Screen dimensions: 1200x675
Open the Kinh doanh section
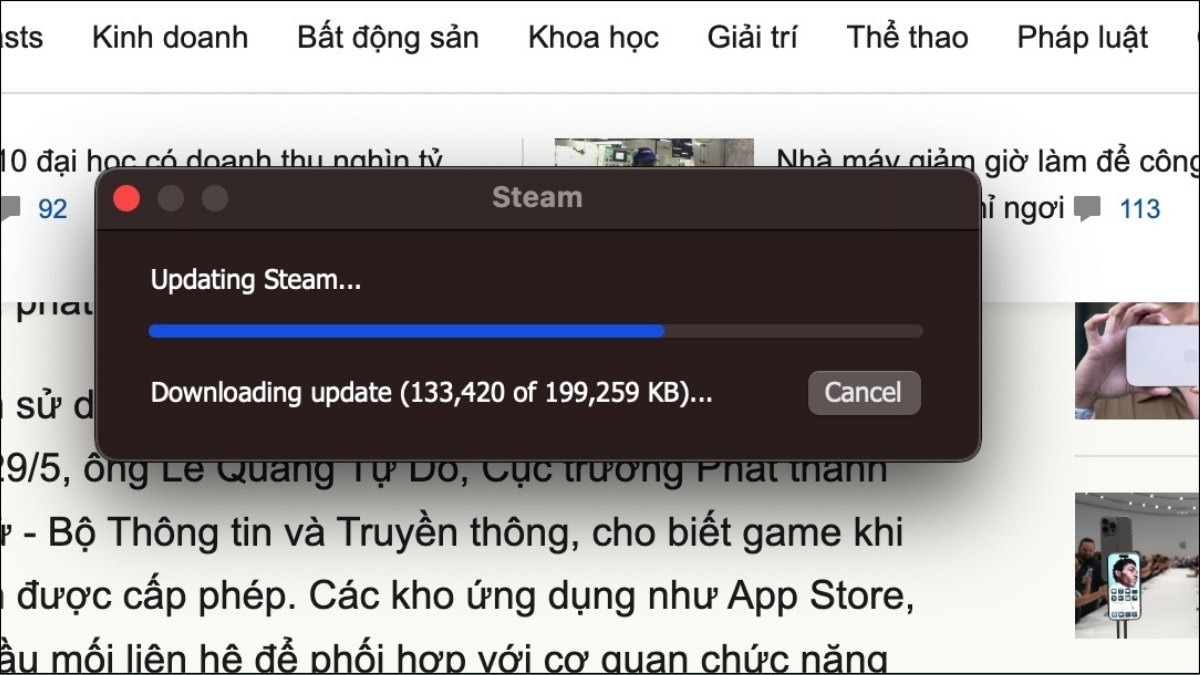click(x=170, y=38)
